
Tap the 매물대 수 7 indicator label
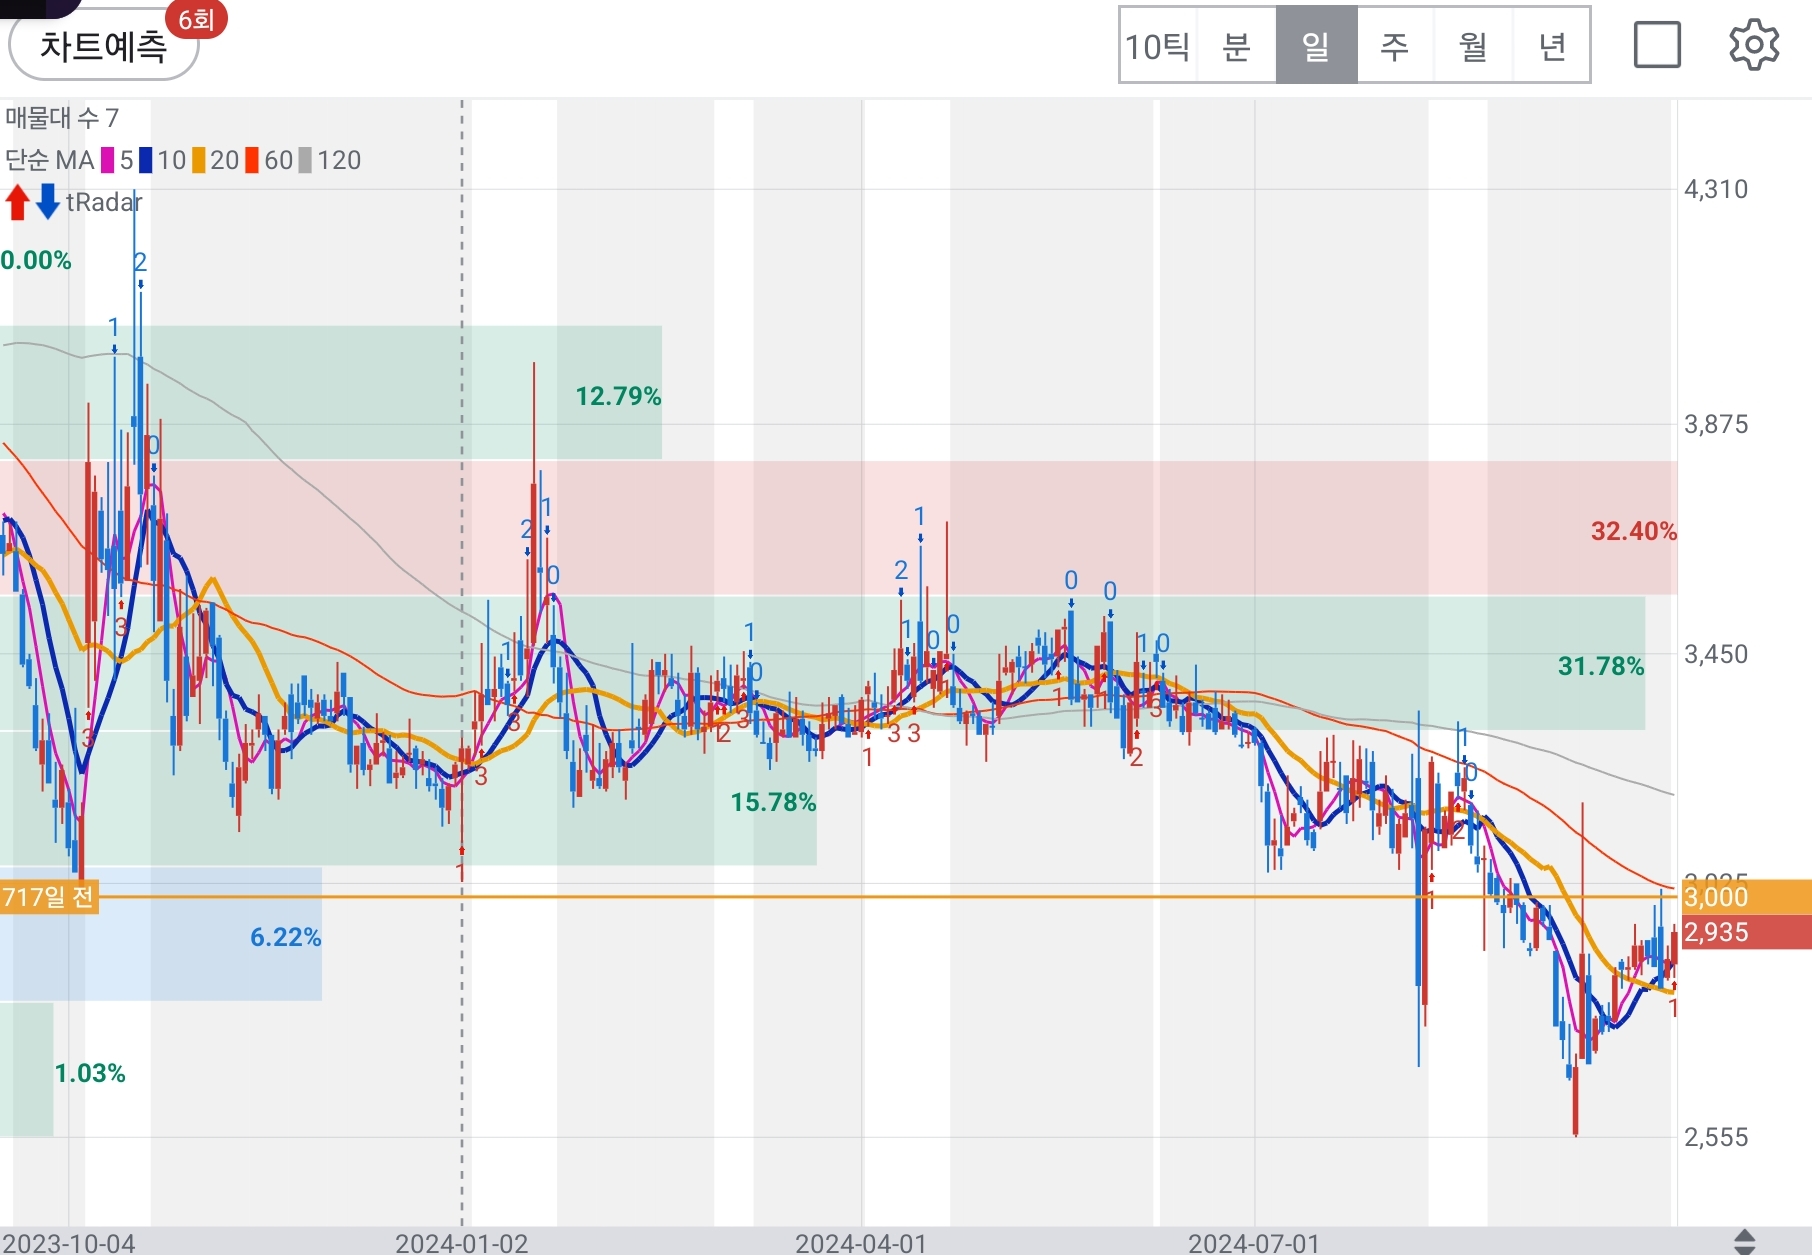pos(62,118)
